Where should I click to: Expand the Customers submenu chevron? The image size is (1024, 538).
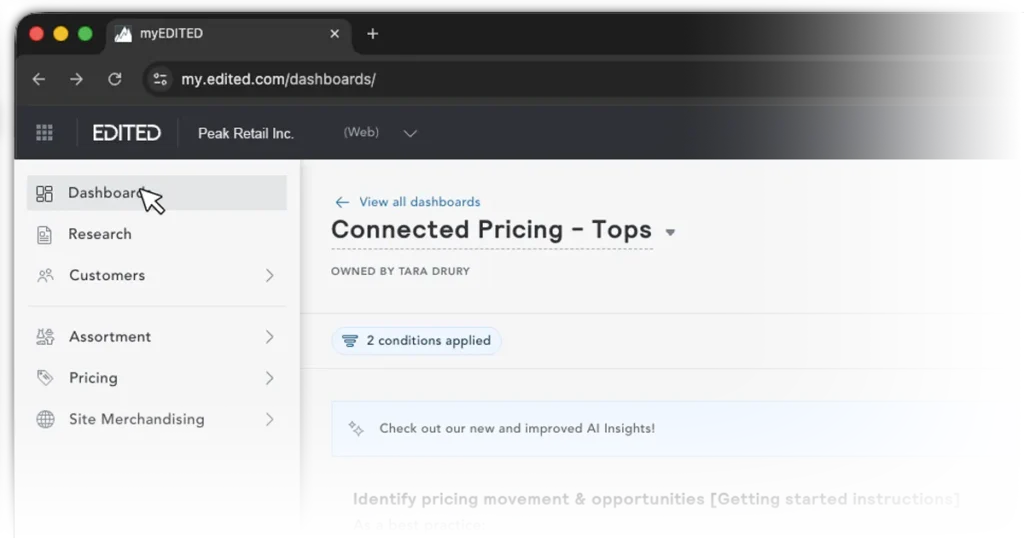[269, 276]
